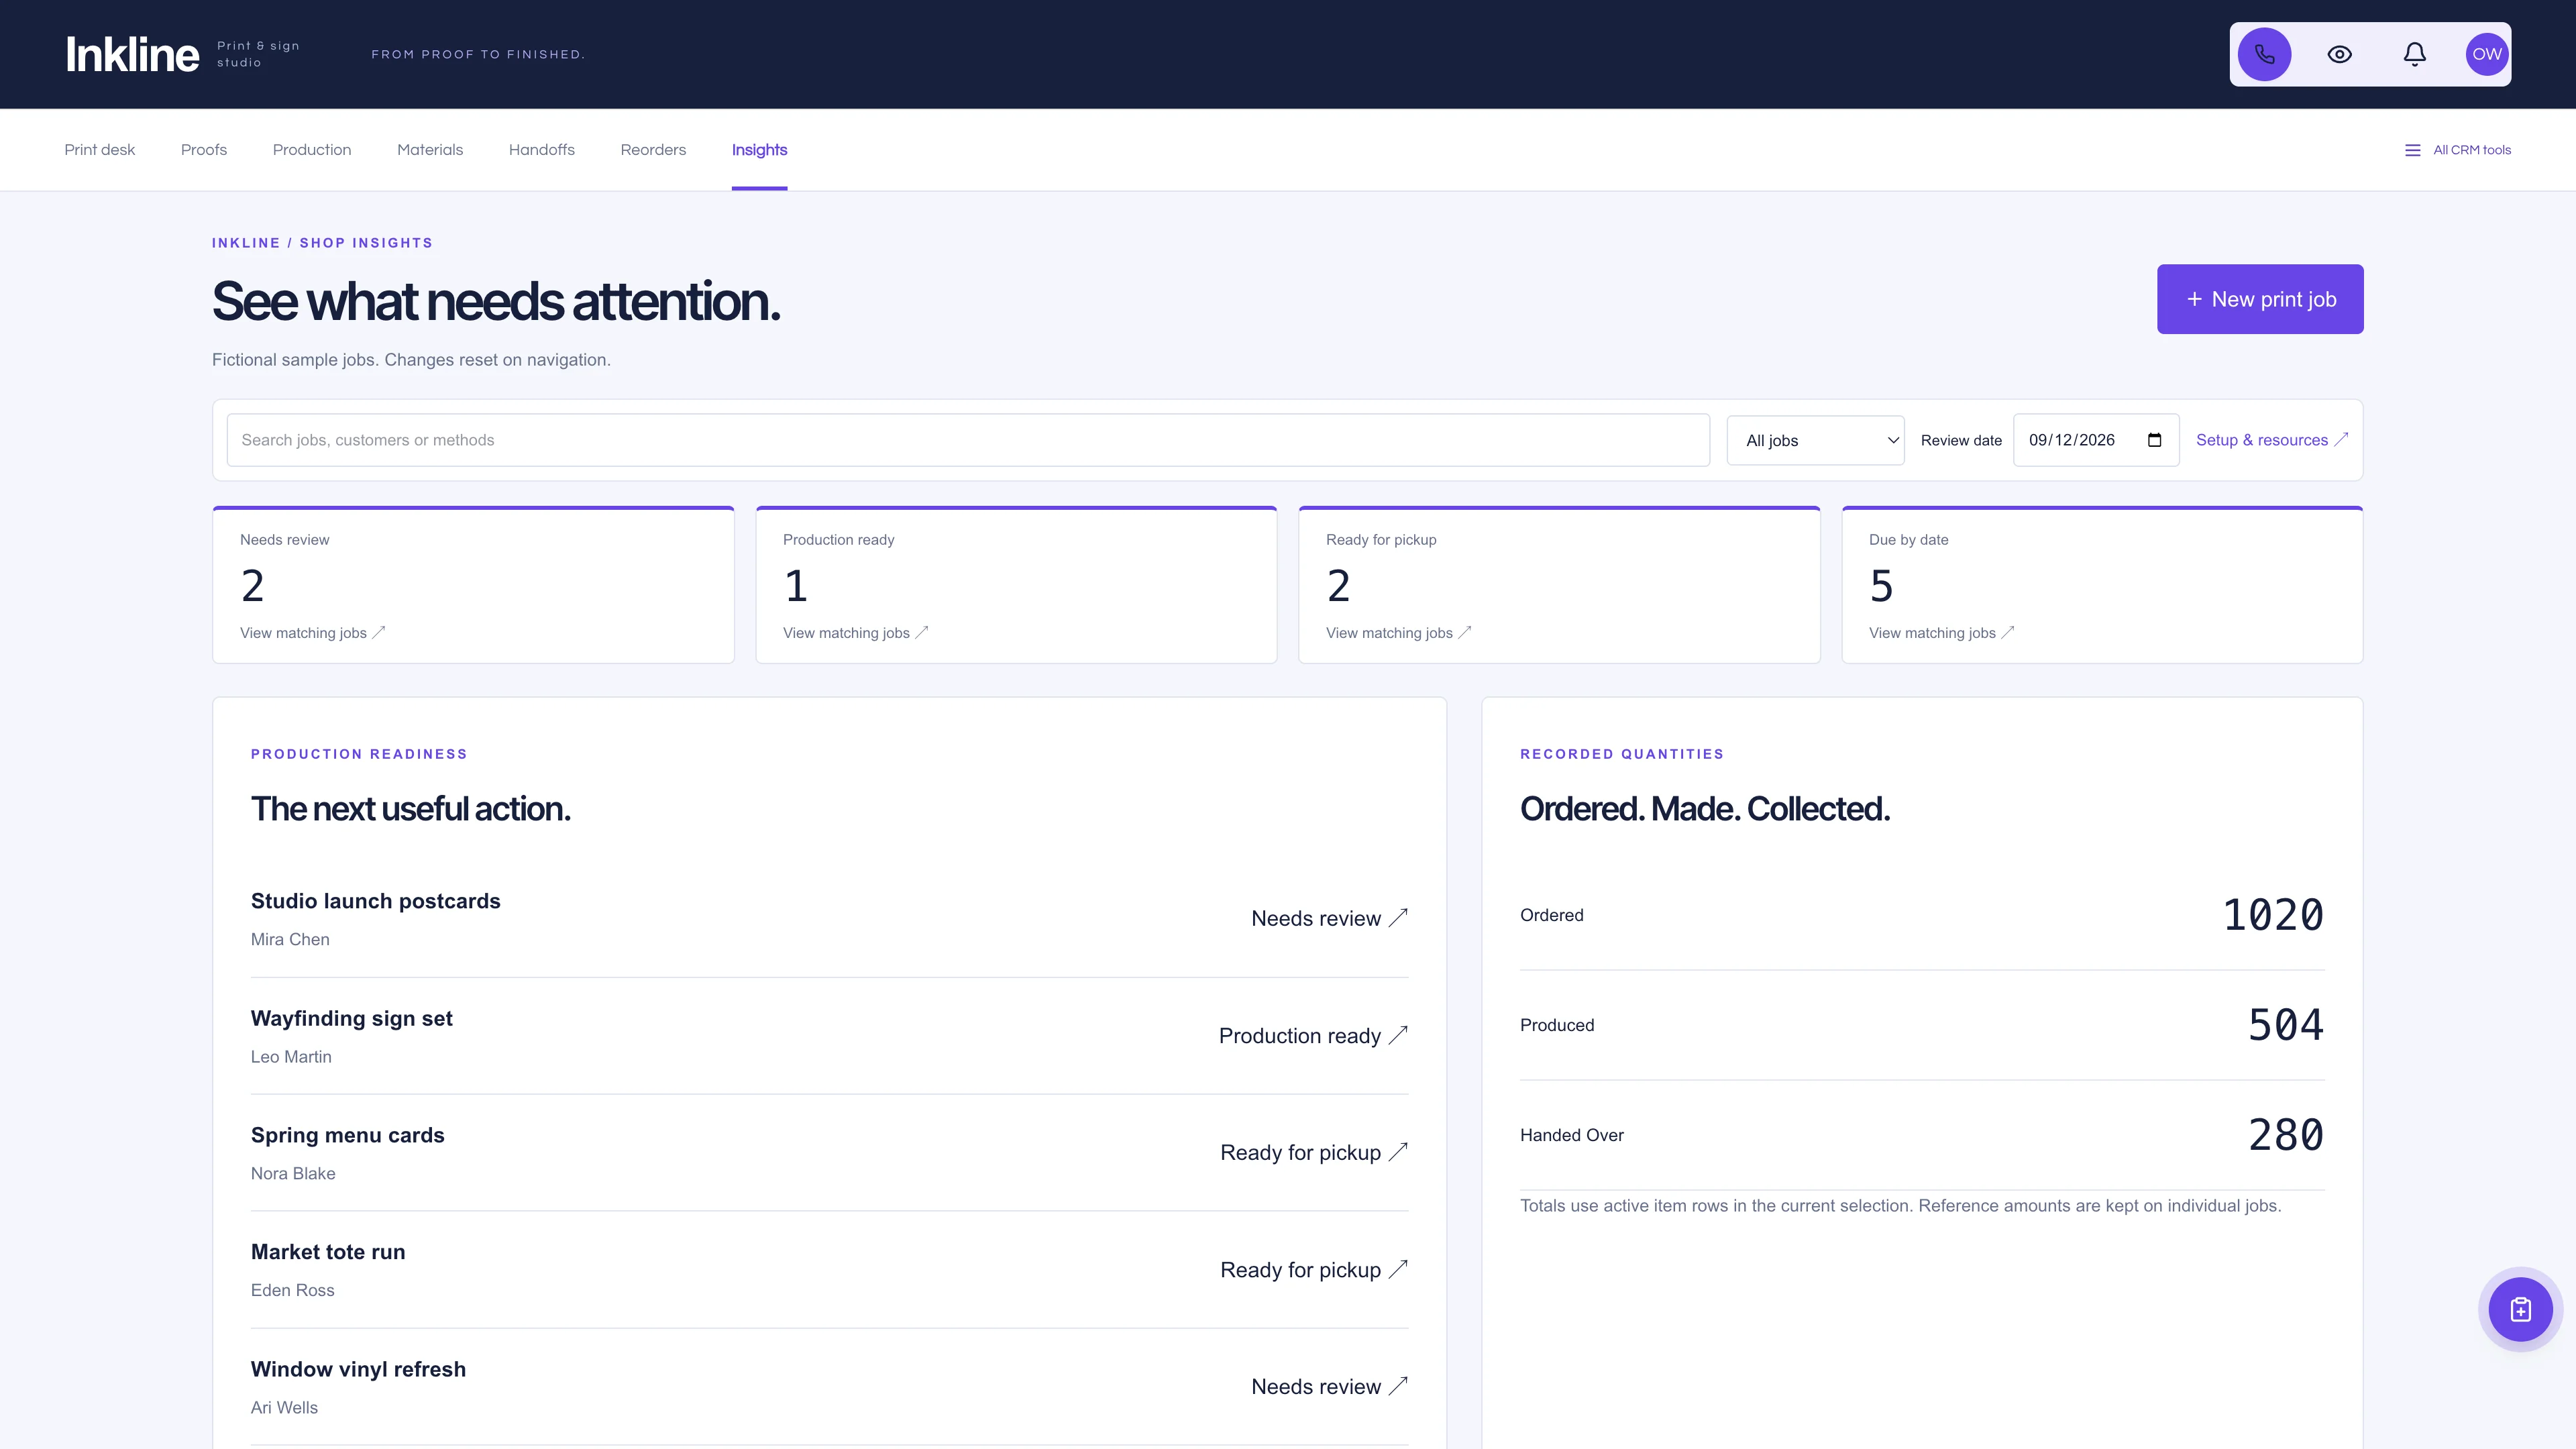Image resolution: width=2576 pixels, height=1449 pixels.
Task: Click the customer name Leo Martin
Action: [291, 1057]
